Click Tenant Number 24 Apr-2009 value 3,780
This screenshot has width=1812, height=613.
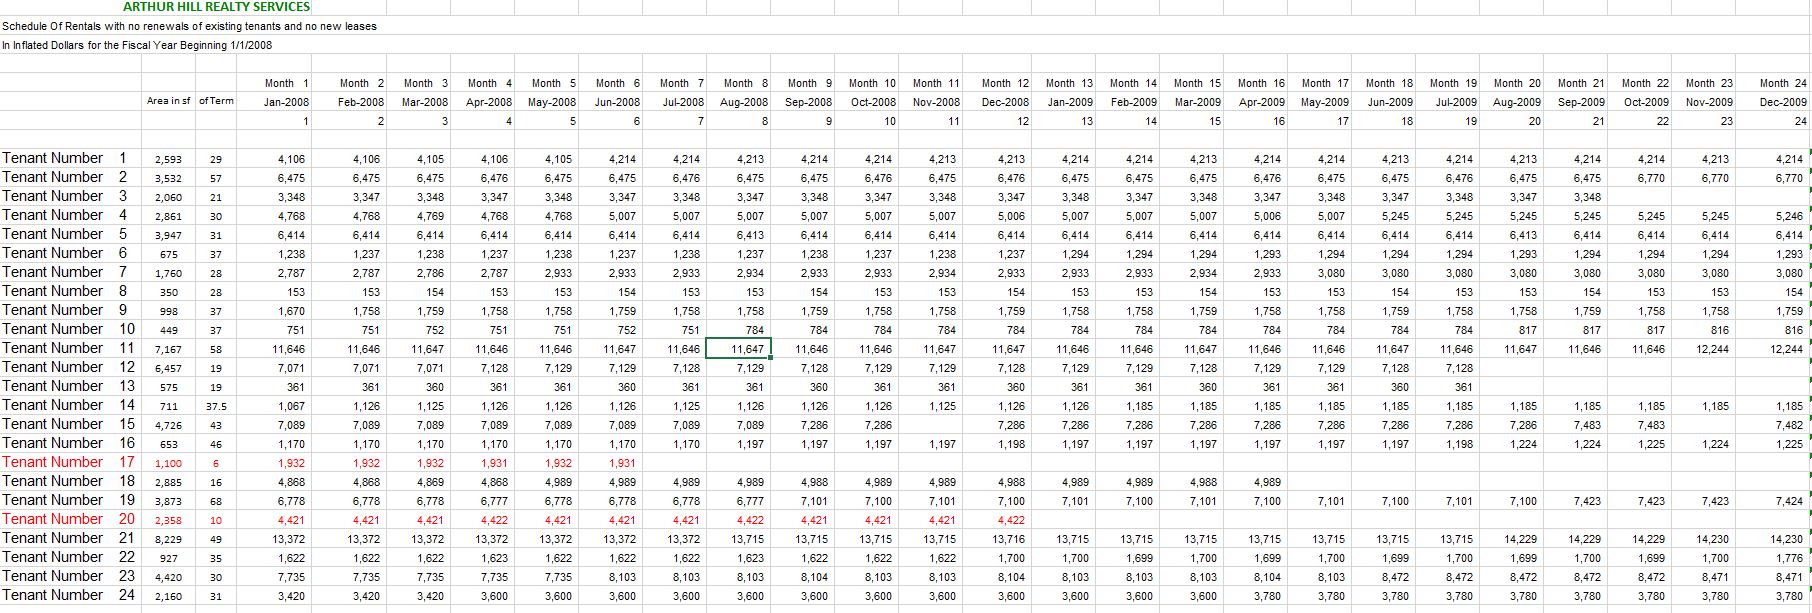tap(1267, 596)
